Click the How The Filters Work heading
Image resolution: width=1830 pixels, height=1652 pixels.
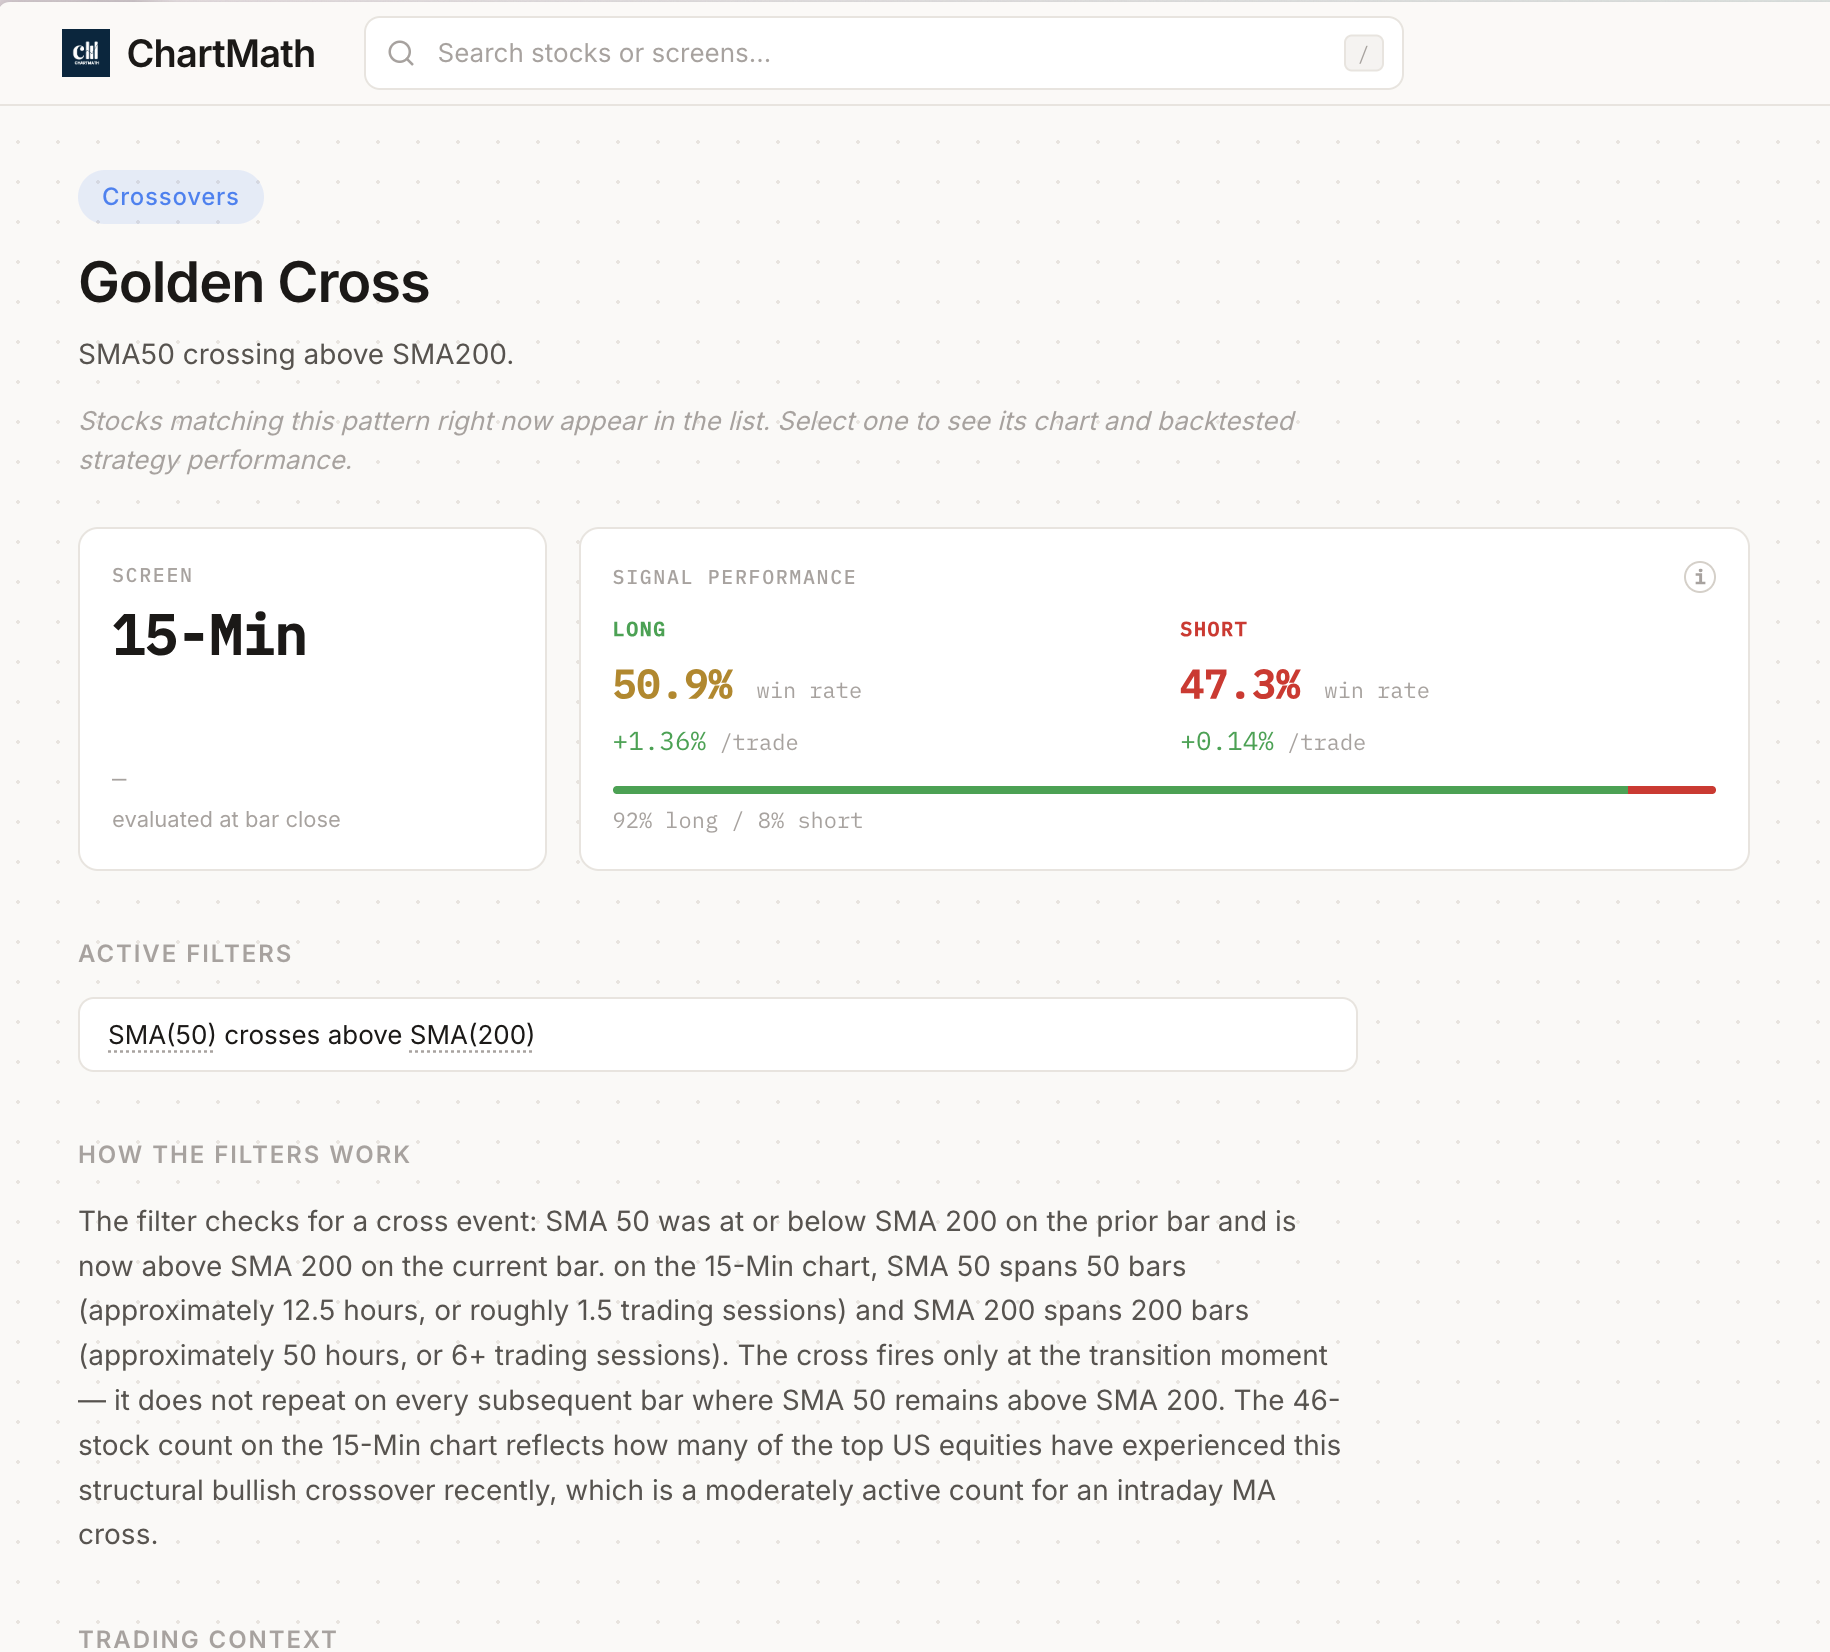point(244,1155)
